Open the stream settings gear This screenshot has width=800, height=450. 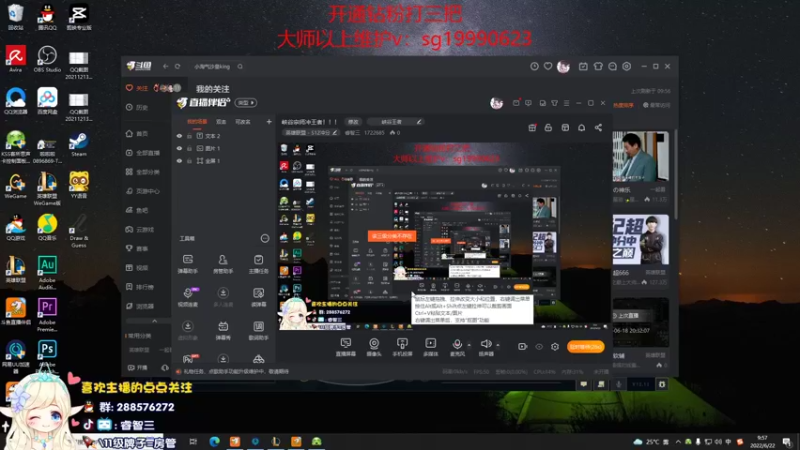pyautogui.click(x=555, y=347)
